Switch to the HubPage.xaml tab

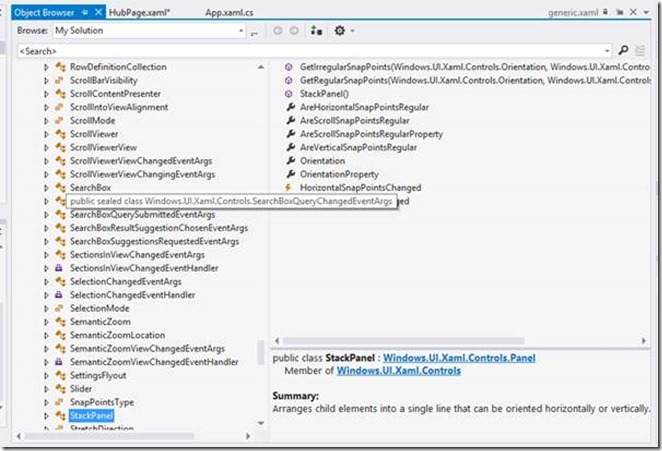139,12
